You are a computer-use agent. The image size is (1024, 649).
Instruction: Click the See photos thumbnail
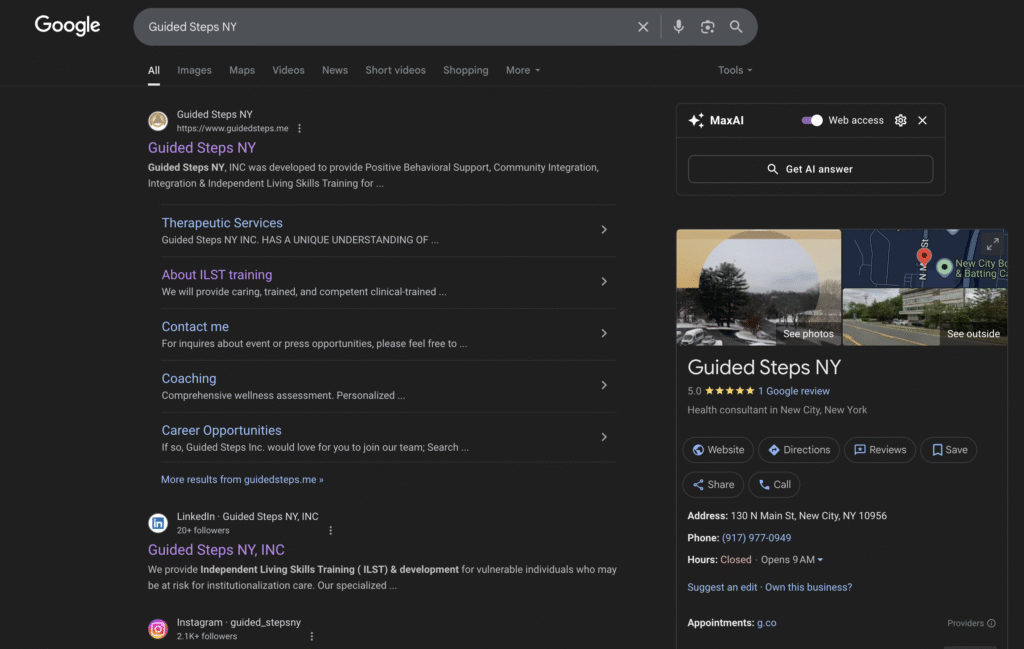pyautogui.click(x=758, y=288)
